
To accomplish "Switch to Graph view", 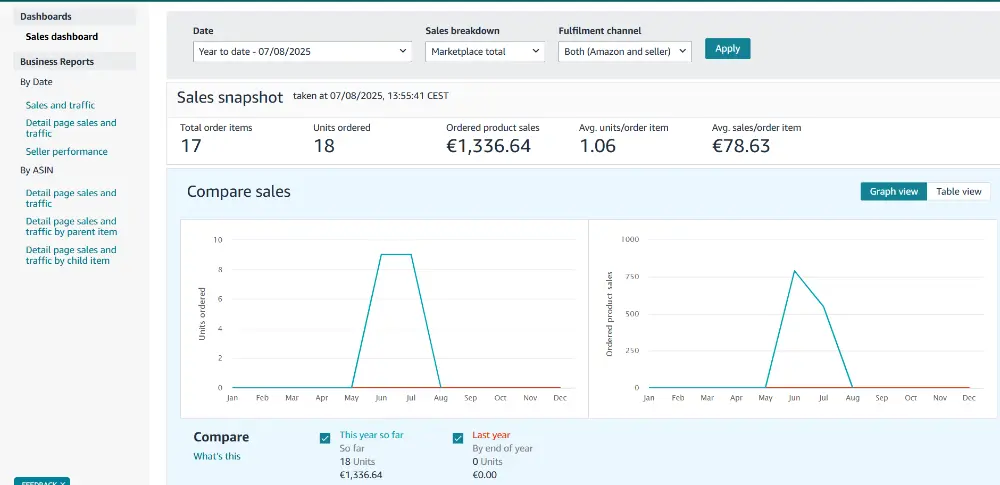I will tap(893, 191).
